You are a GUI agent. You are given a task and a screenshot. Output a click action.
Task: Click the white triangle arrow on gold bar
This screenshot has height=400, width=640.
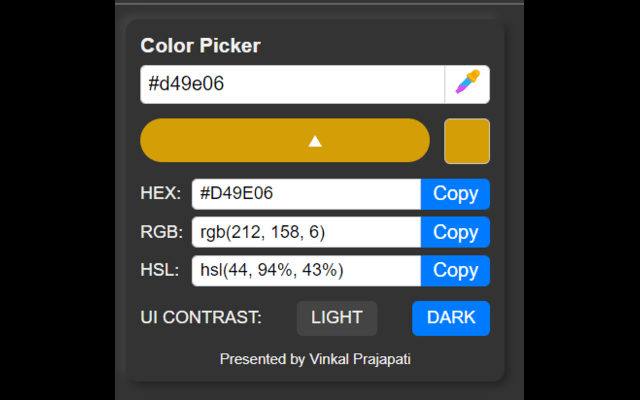coord(315,141)
